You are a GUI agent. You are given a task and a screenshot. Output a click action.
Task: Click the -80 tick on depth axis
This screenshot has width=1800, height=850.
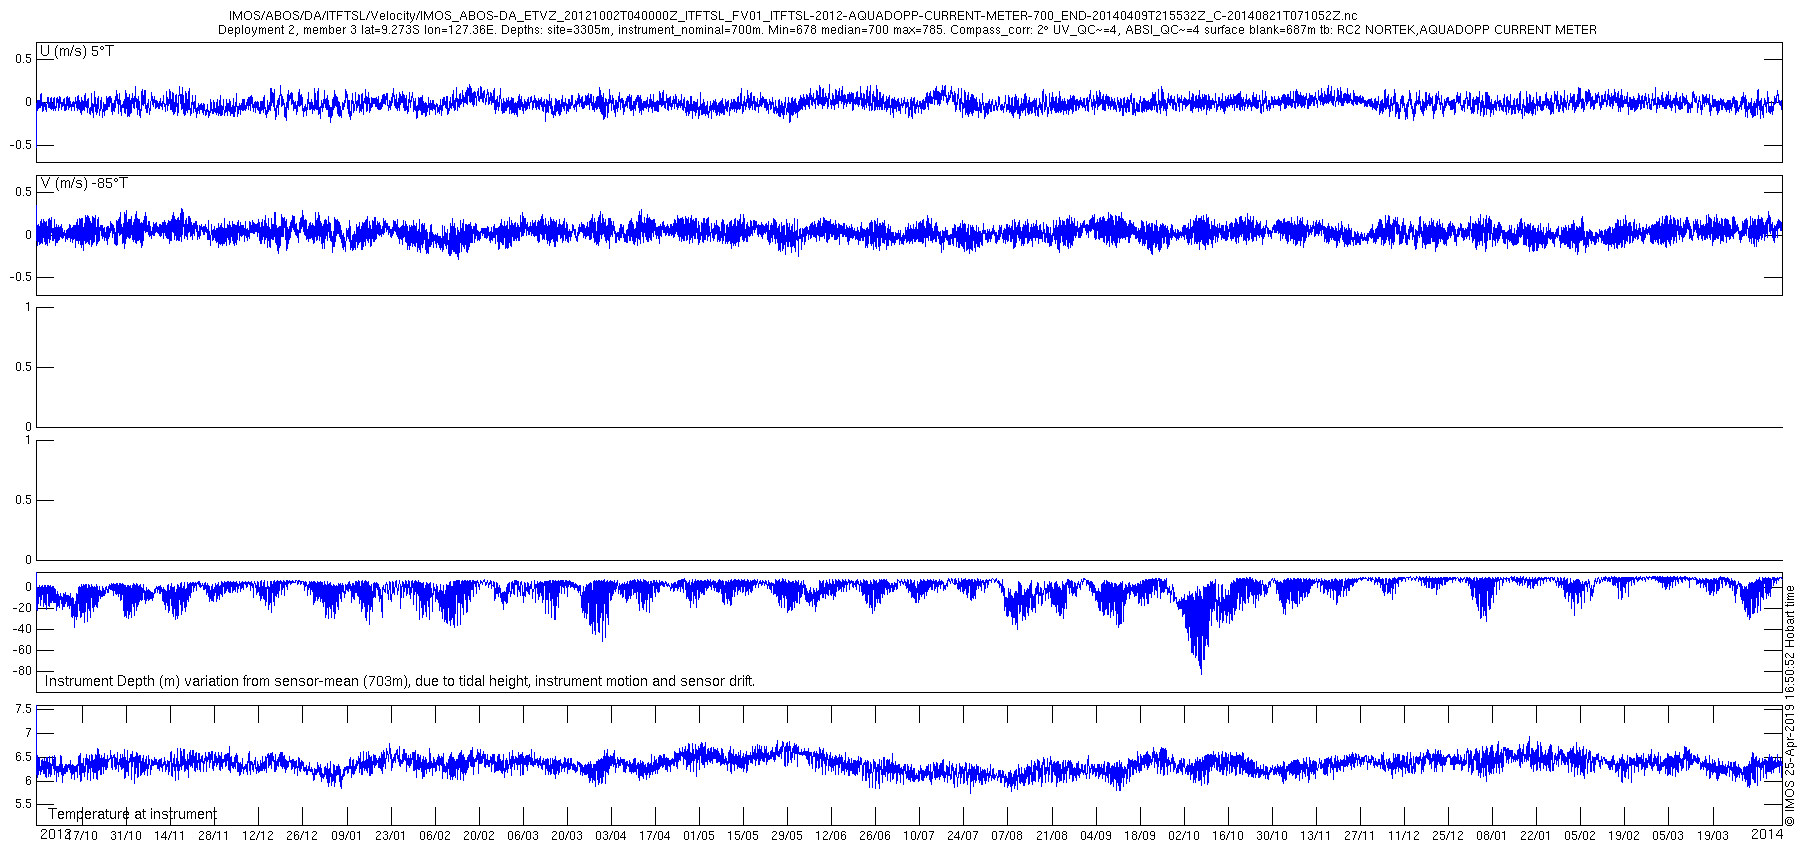point(21,671)
